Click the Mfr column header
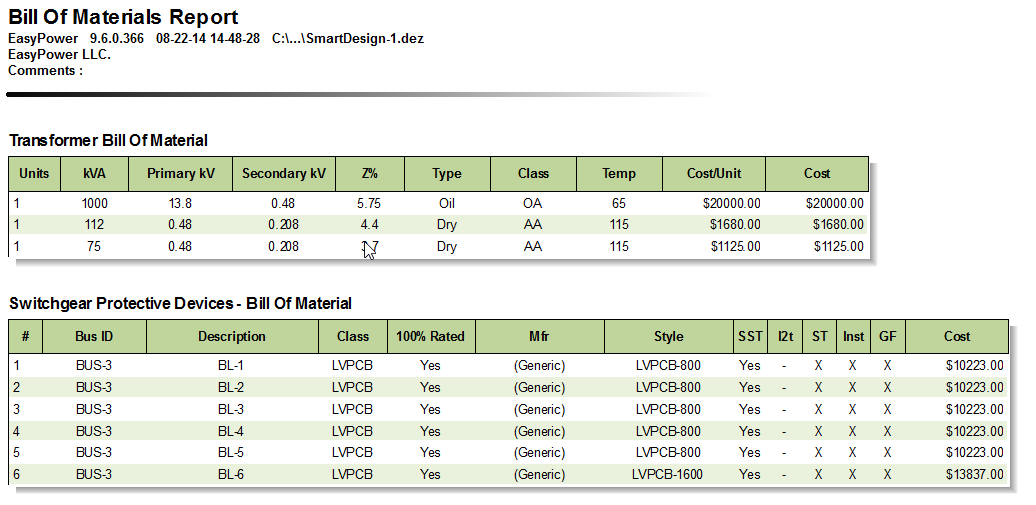 pyautogui.click(x=539, y=336)
